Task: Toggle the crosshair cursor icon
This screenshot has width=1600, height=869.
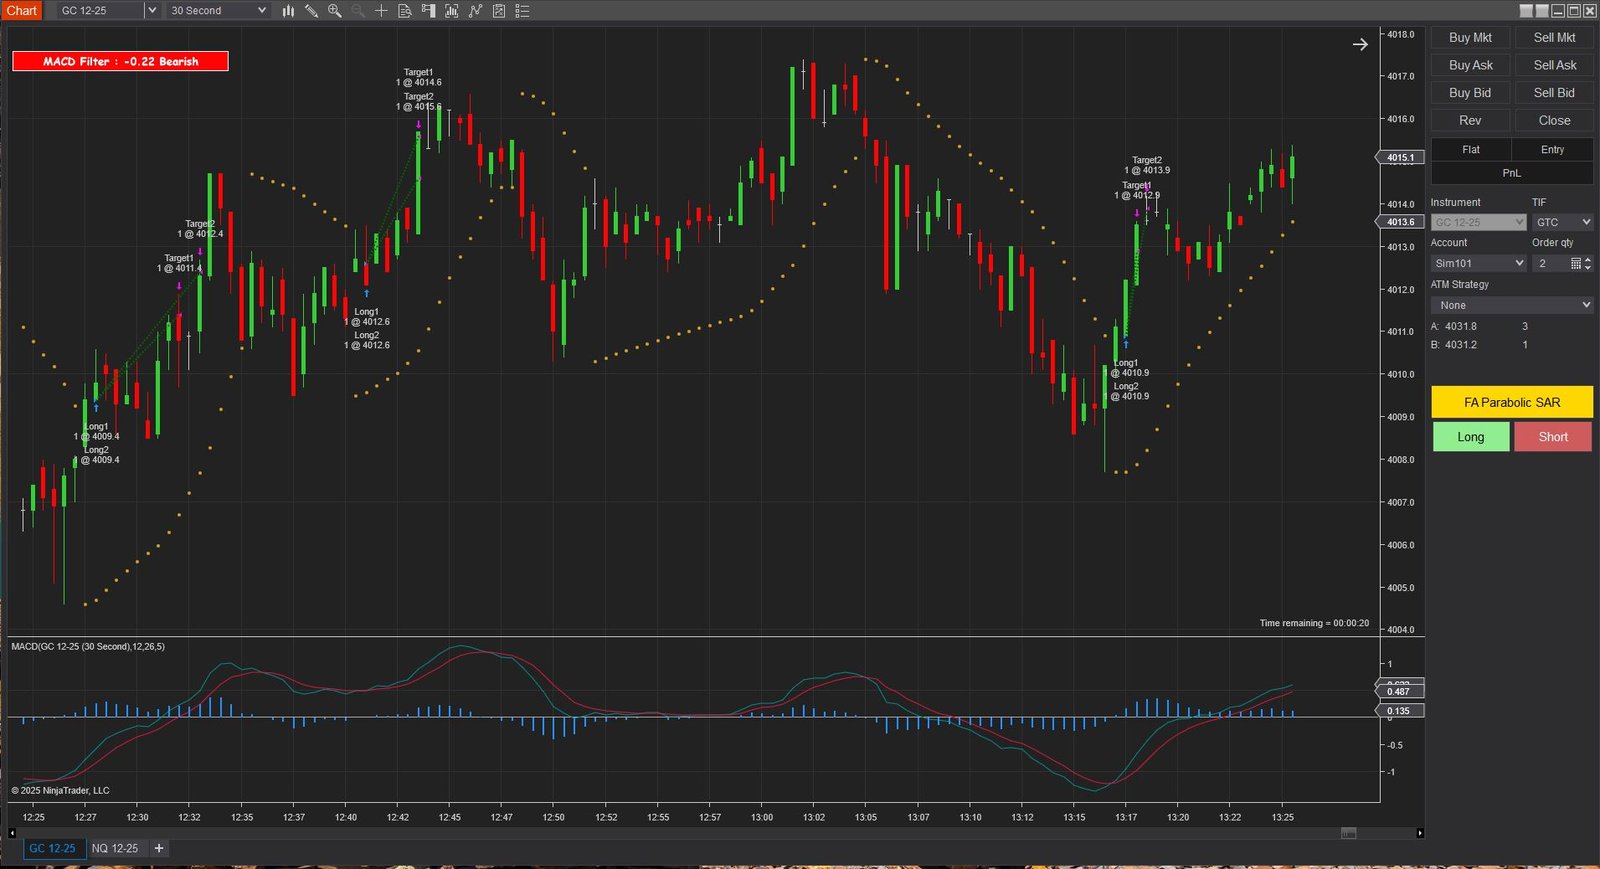Action: click(x=381, y=11)
